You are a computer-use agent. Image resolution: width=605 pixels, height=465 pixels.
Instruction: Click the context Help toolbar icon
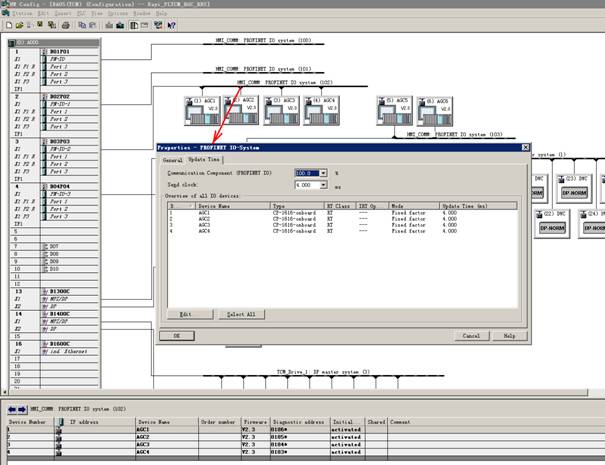coord(174,23)
